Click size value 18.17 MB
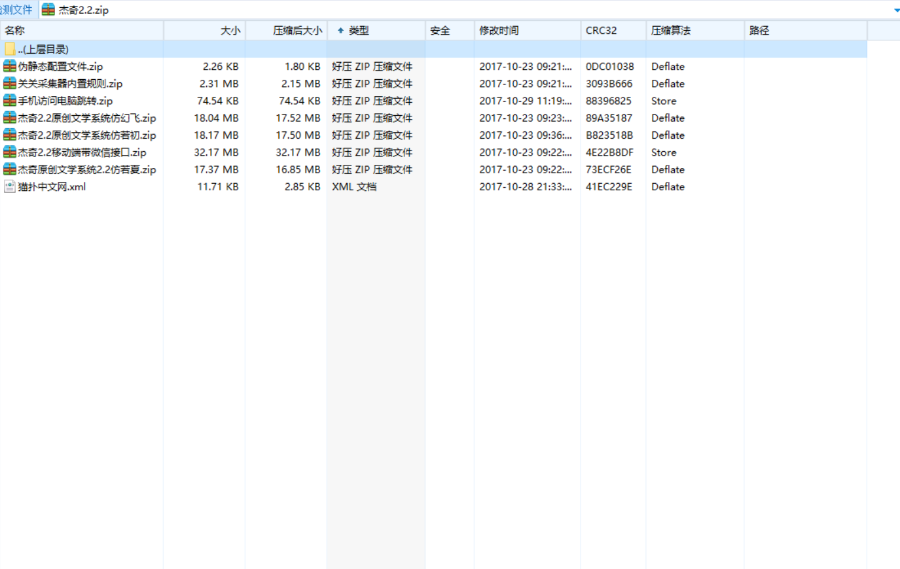Screen dimensions: 900x569 coord(216,136)
